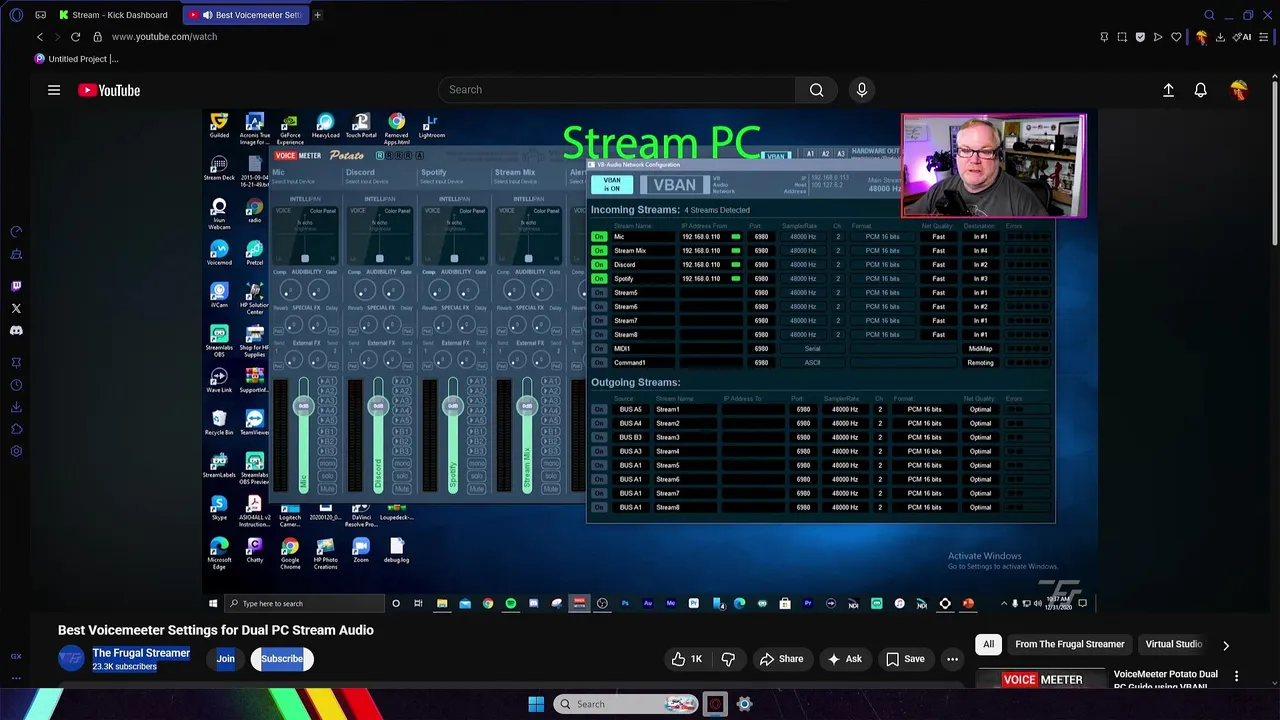The height and width of the screenshot is (720, 1280).
Task: Open GX Control in the sidebar
Action: pos(16,232)
